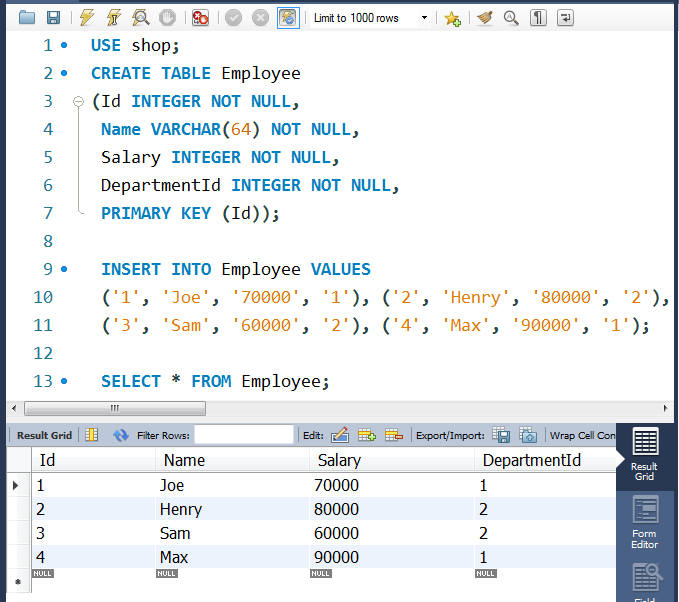Screen dimensions: 679x602
Task: Toggle invisible characters display (pilcrow icon)
Action: (x=538, y=18)
